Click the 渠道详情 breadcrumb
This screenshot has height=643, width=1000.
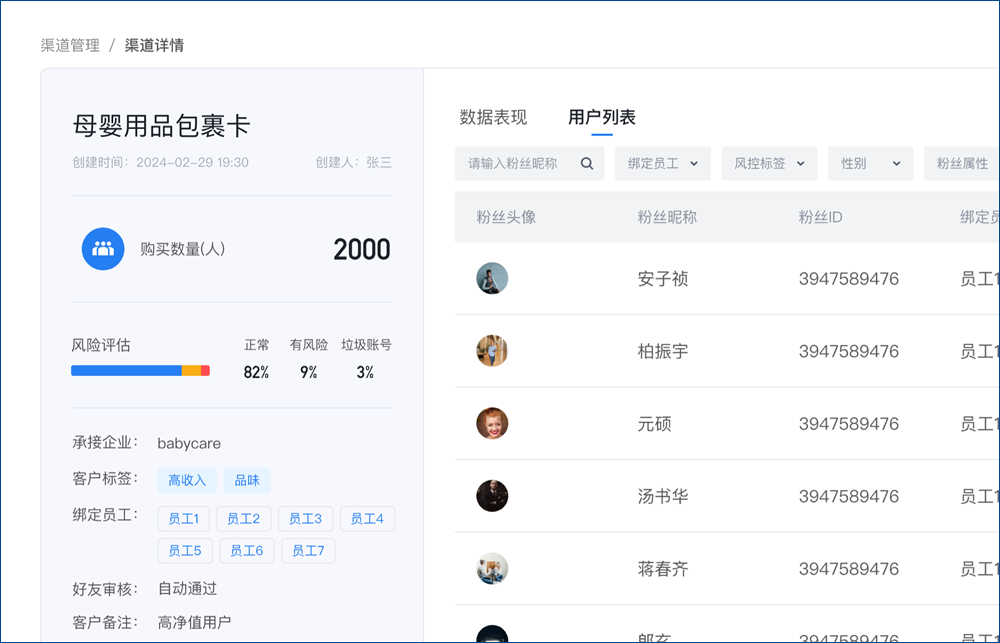154,45
